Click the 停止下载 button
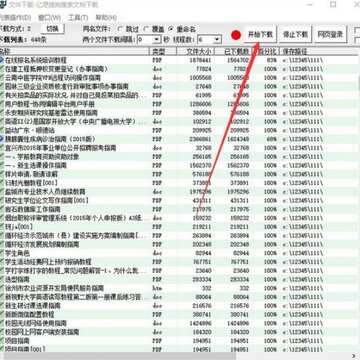Viewport: 360px width, 360px height. (295, 34)
